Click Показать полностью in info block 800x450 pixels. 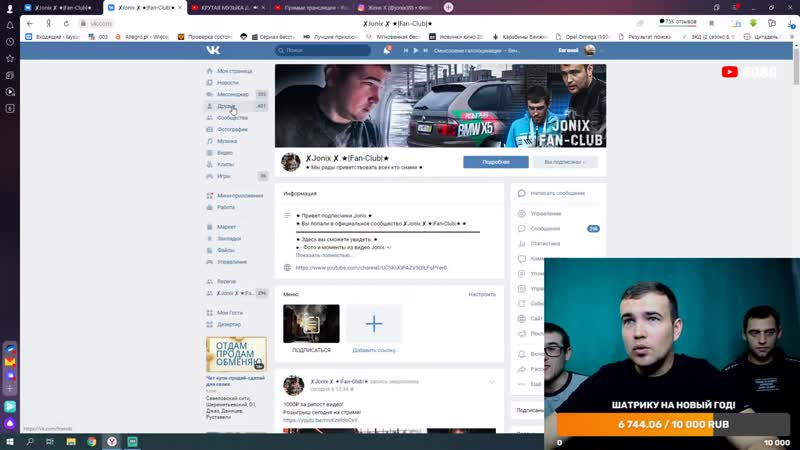323,255
